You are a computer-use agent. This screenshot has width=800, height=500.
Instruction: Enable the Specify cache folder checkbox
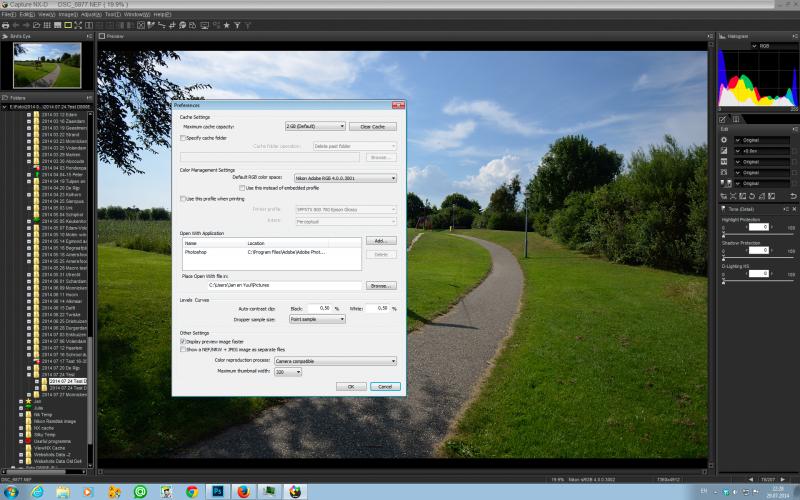(x=183, y=138)
